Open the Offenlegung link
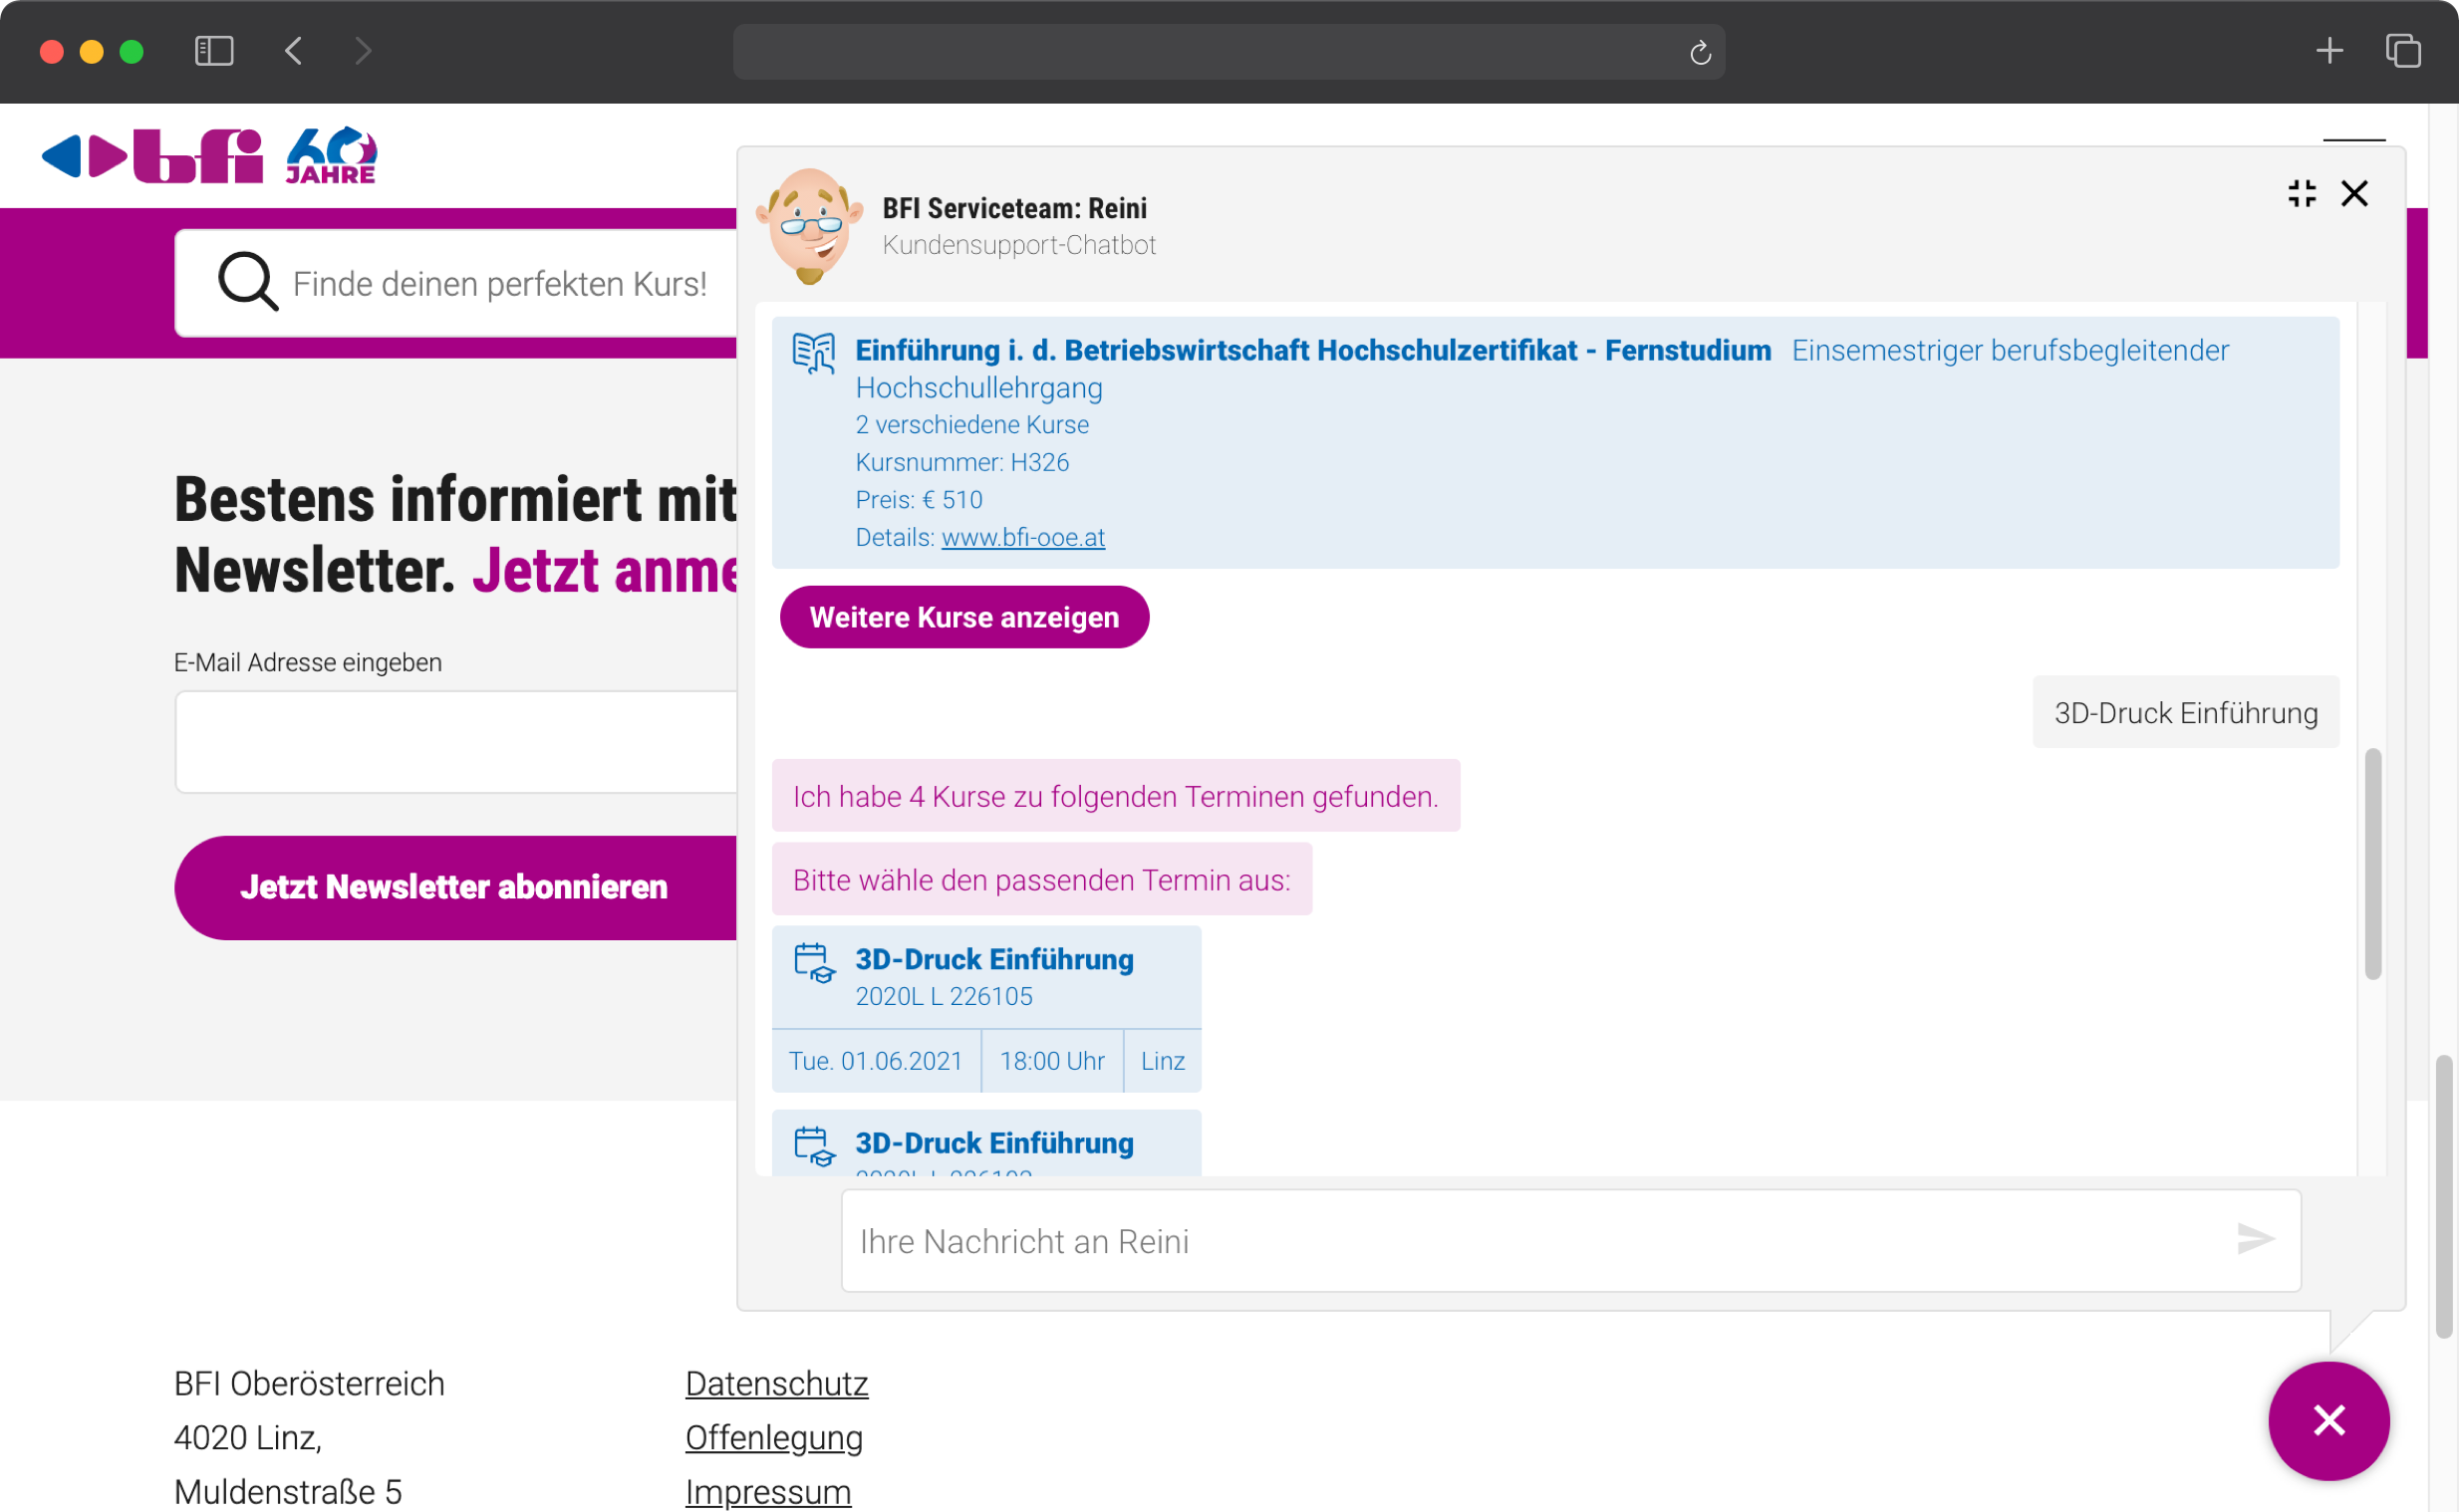The image size is (2459, 1512). click(773, 1437)
